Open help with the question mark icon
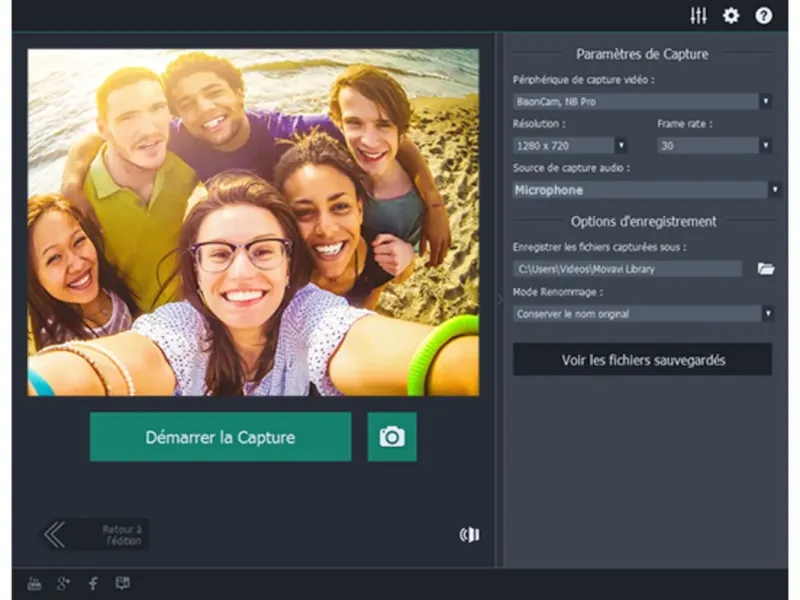The height and width of the screenshot is (600, 800). tap(764, 16)
